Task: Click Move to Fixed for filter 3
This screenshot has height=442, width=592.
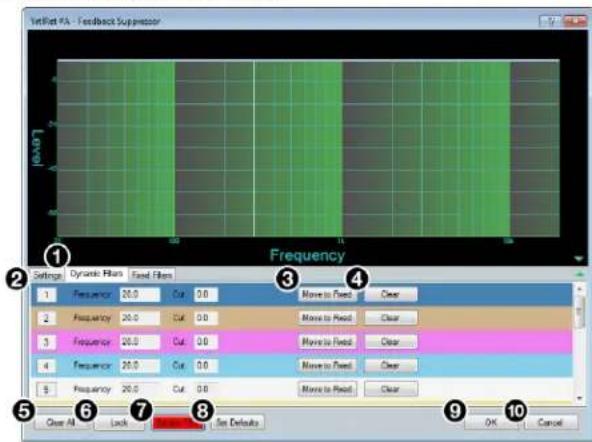Action: 327,342
